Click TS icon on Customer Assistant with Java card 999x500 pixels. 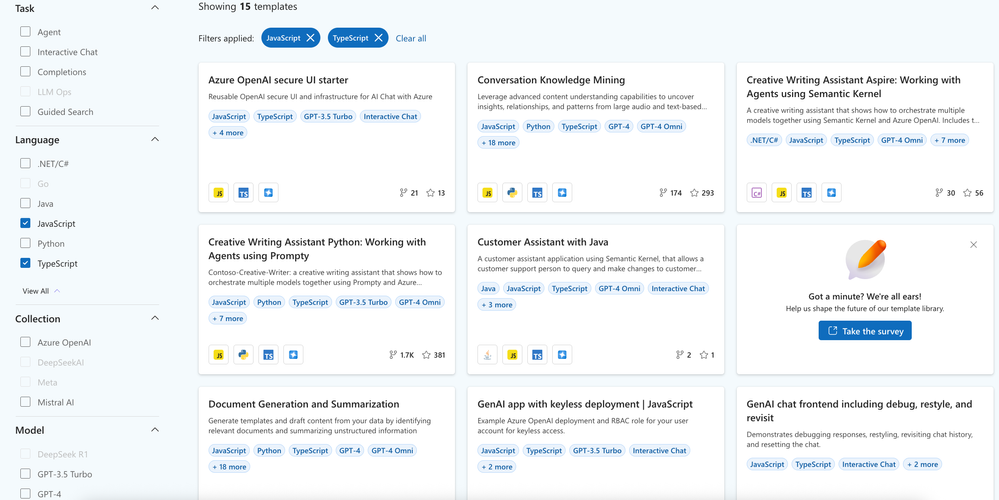pos(537,355)
